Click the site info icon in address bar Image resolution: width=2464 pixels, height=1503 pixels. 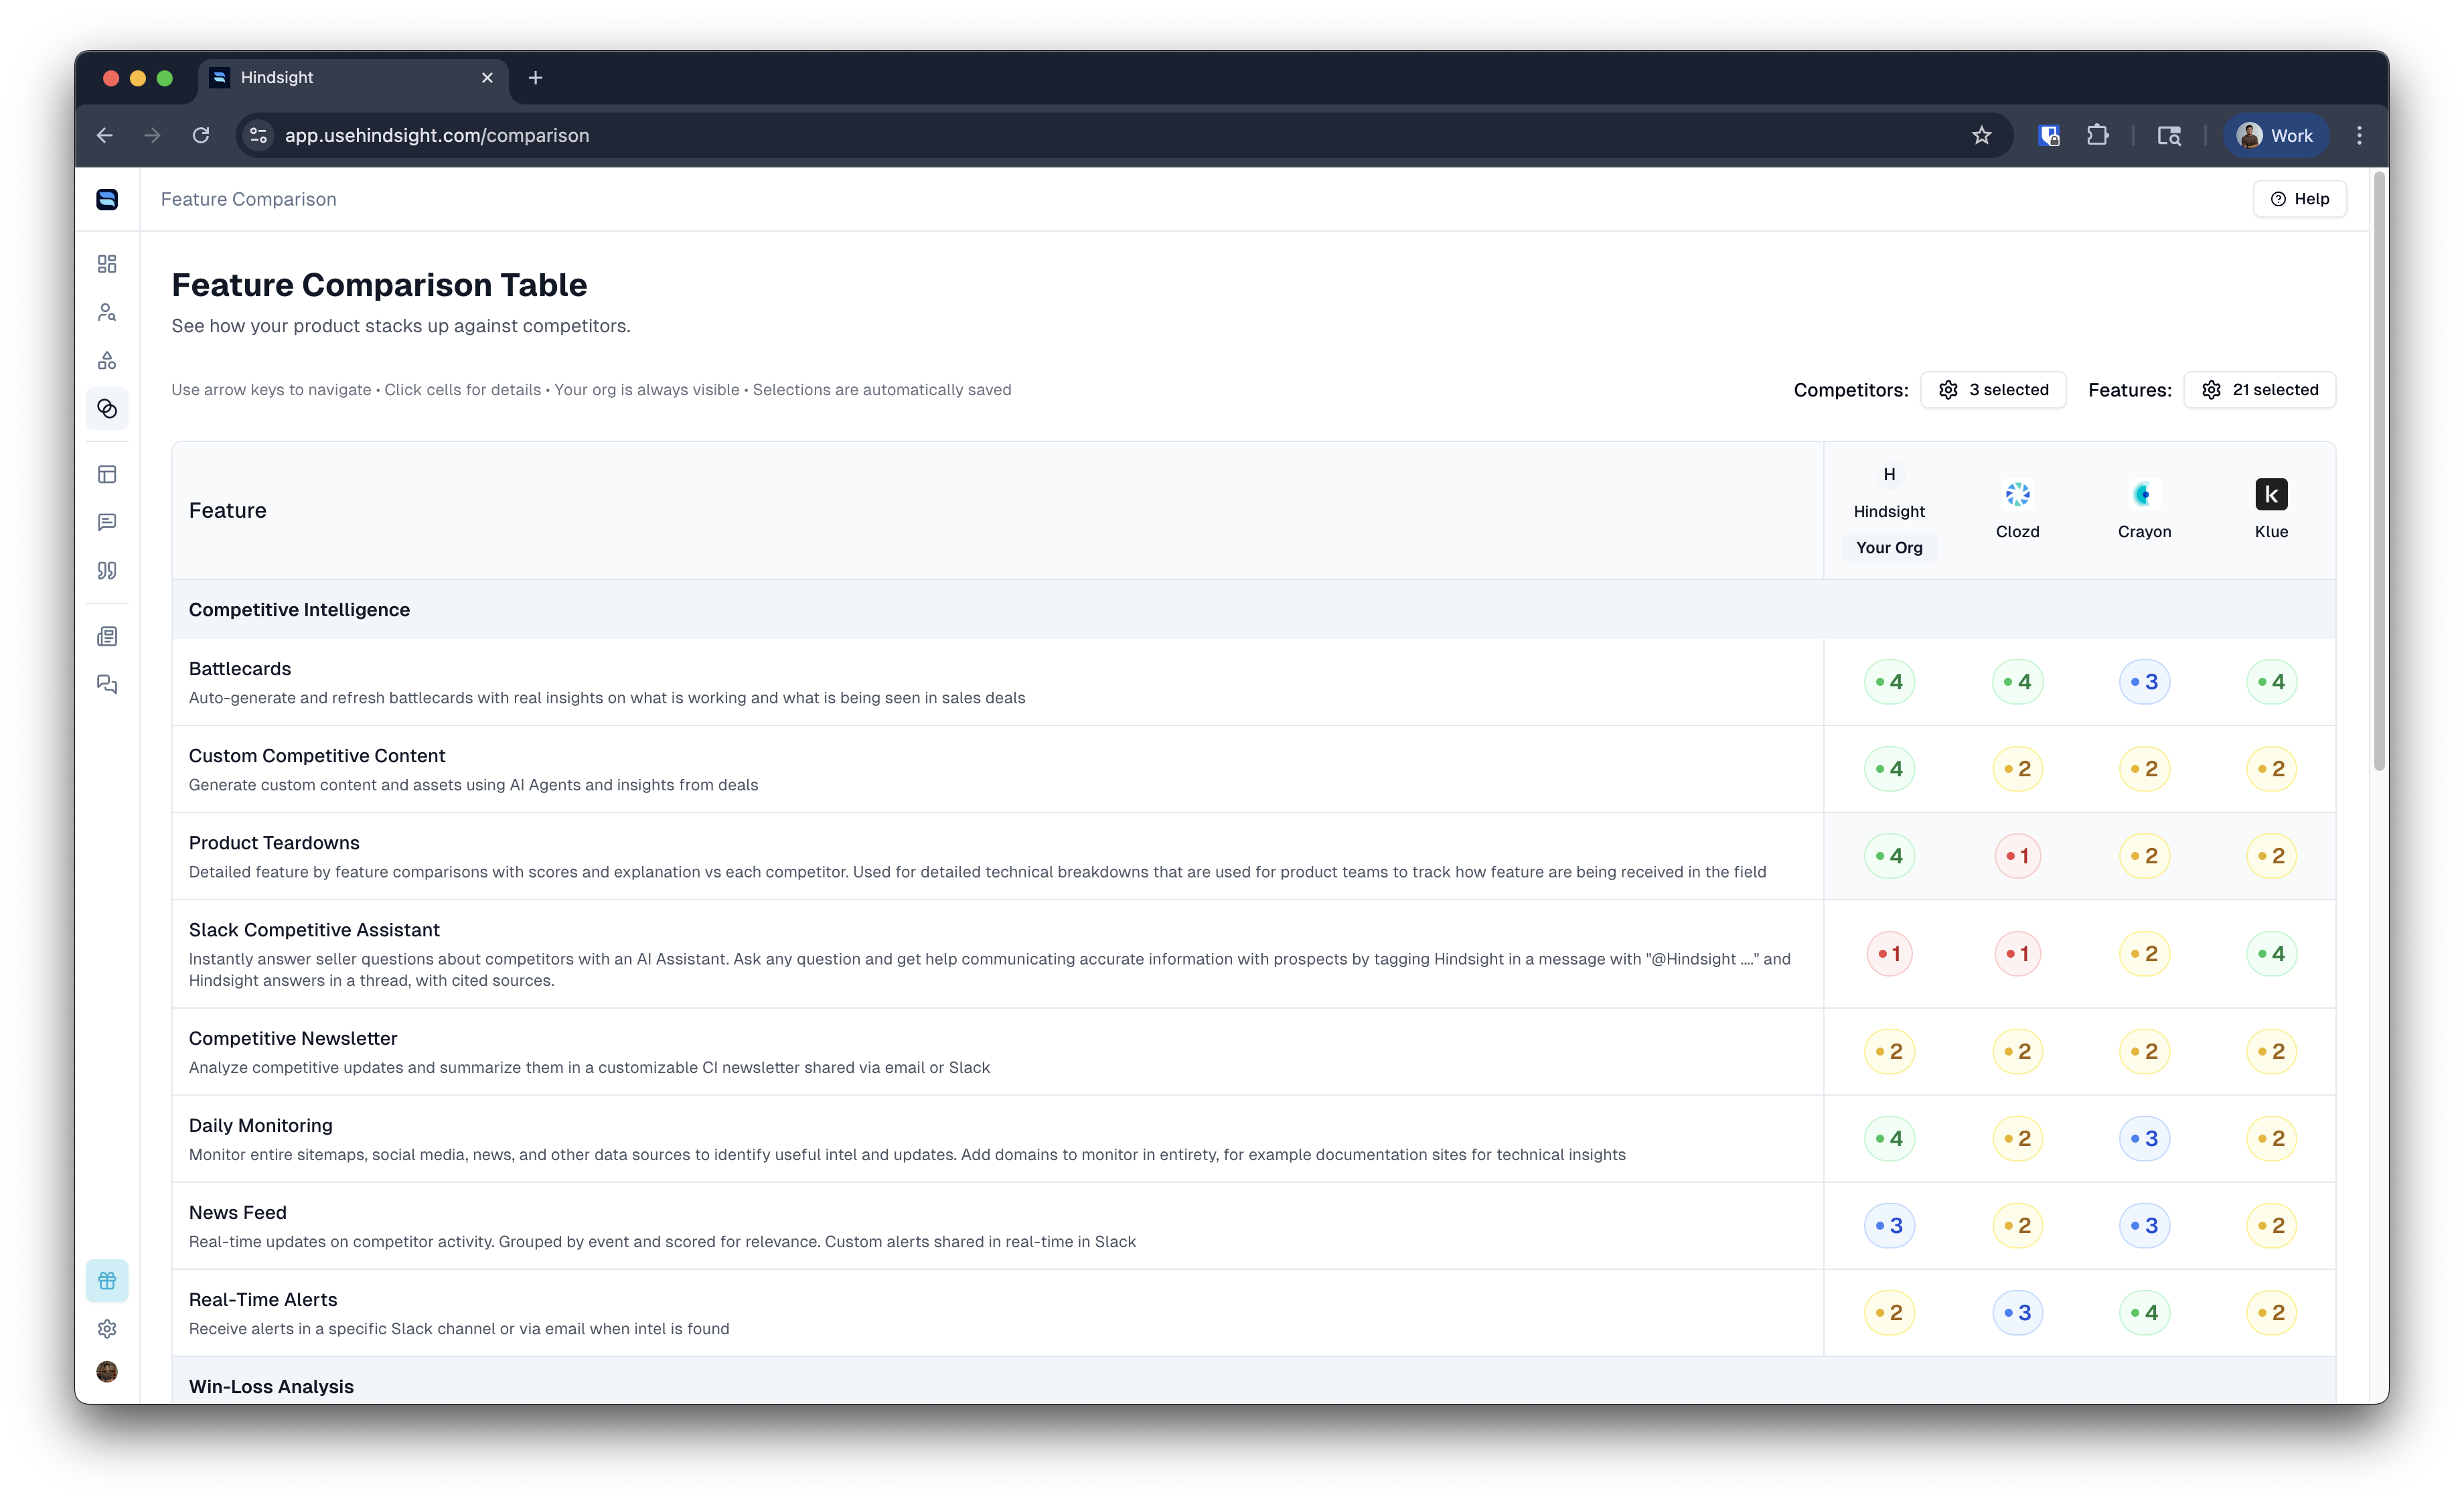(x=258, y=135)
